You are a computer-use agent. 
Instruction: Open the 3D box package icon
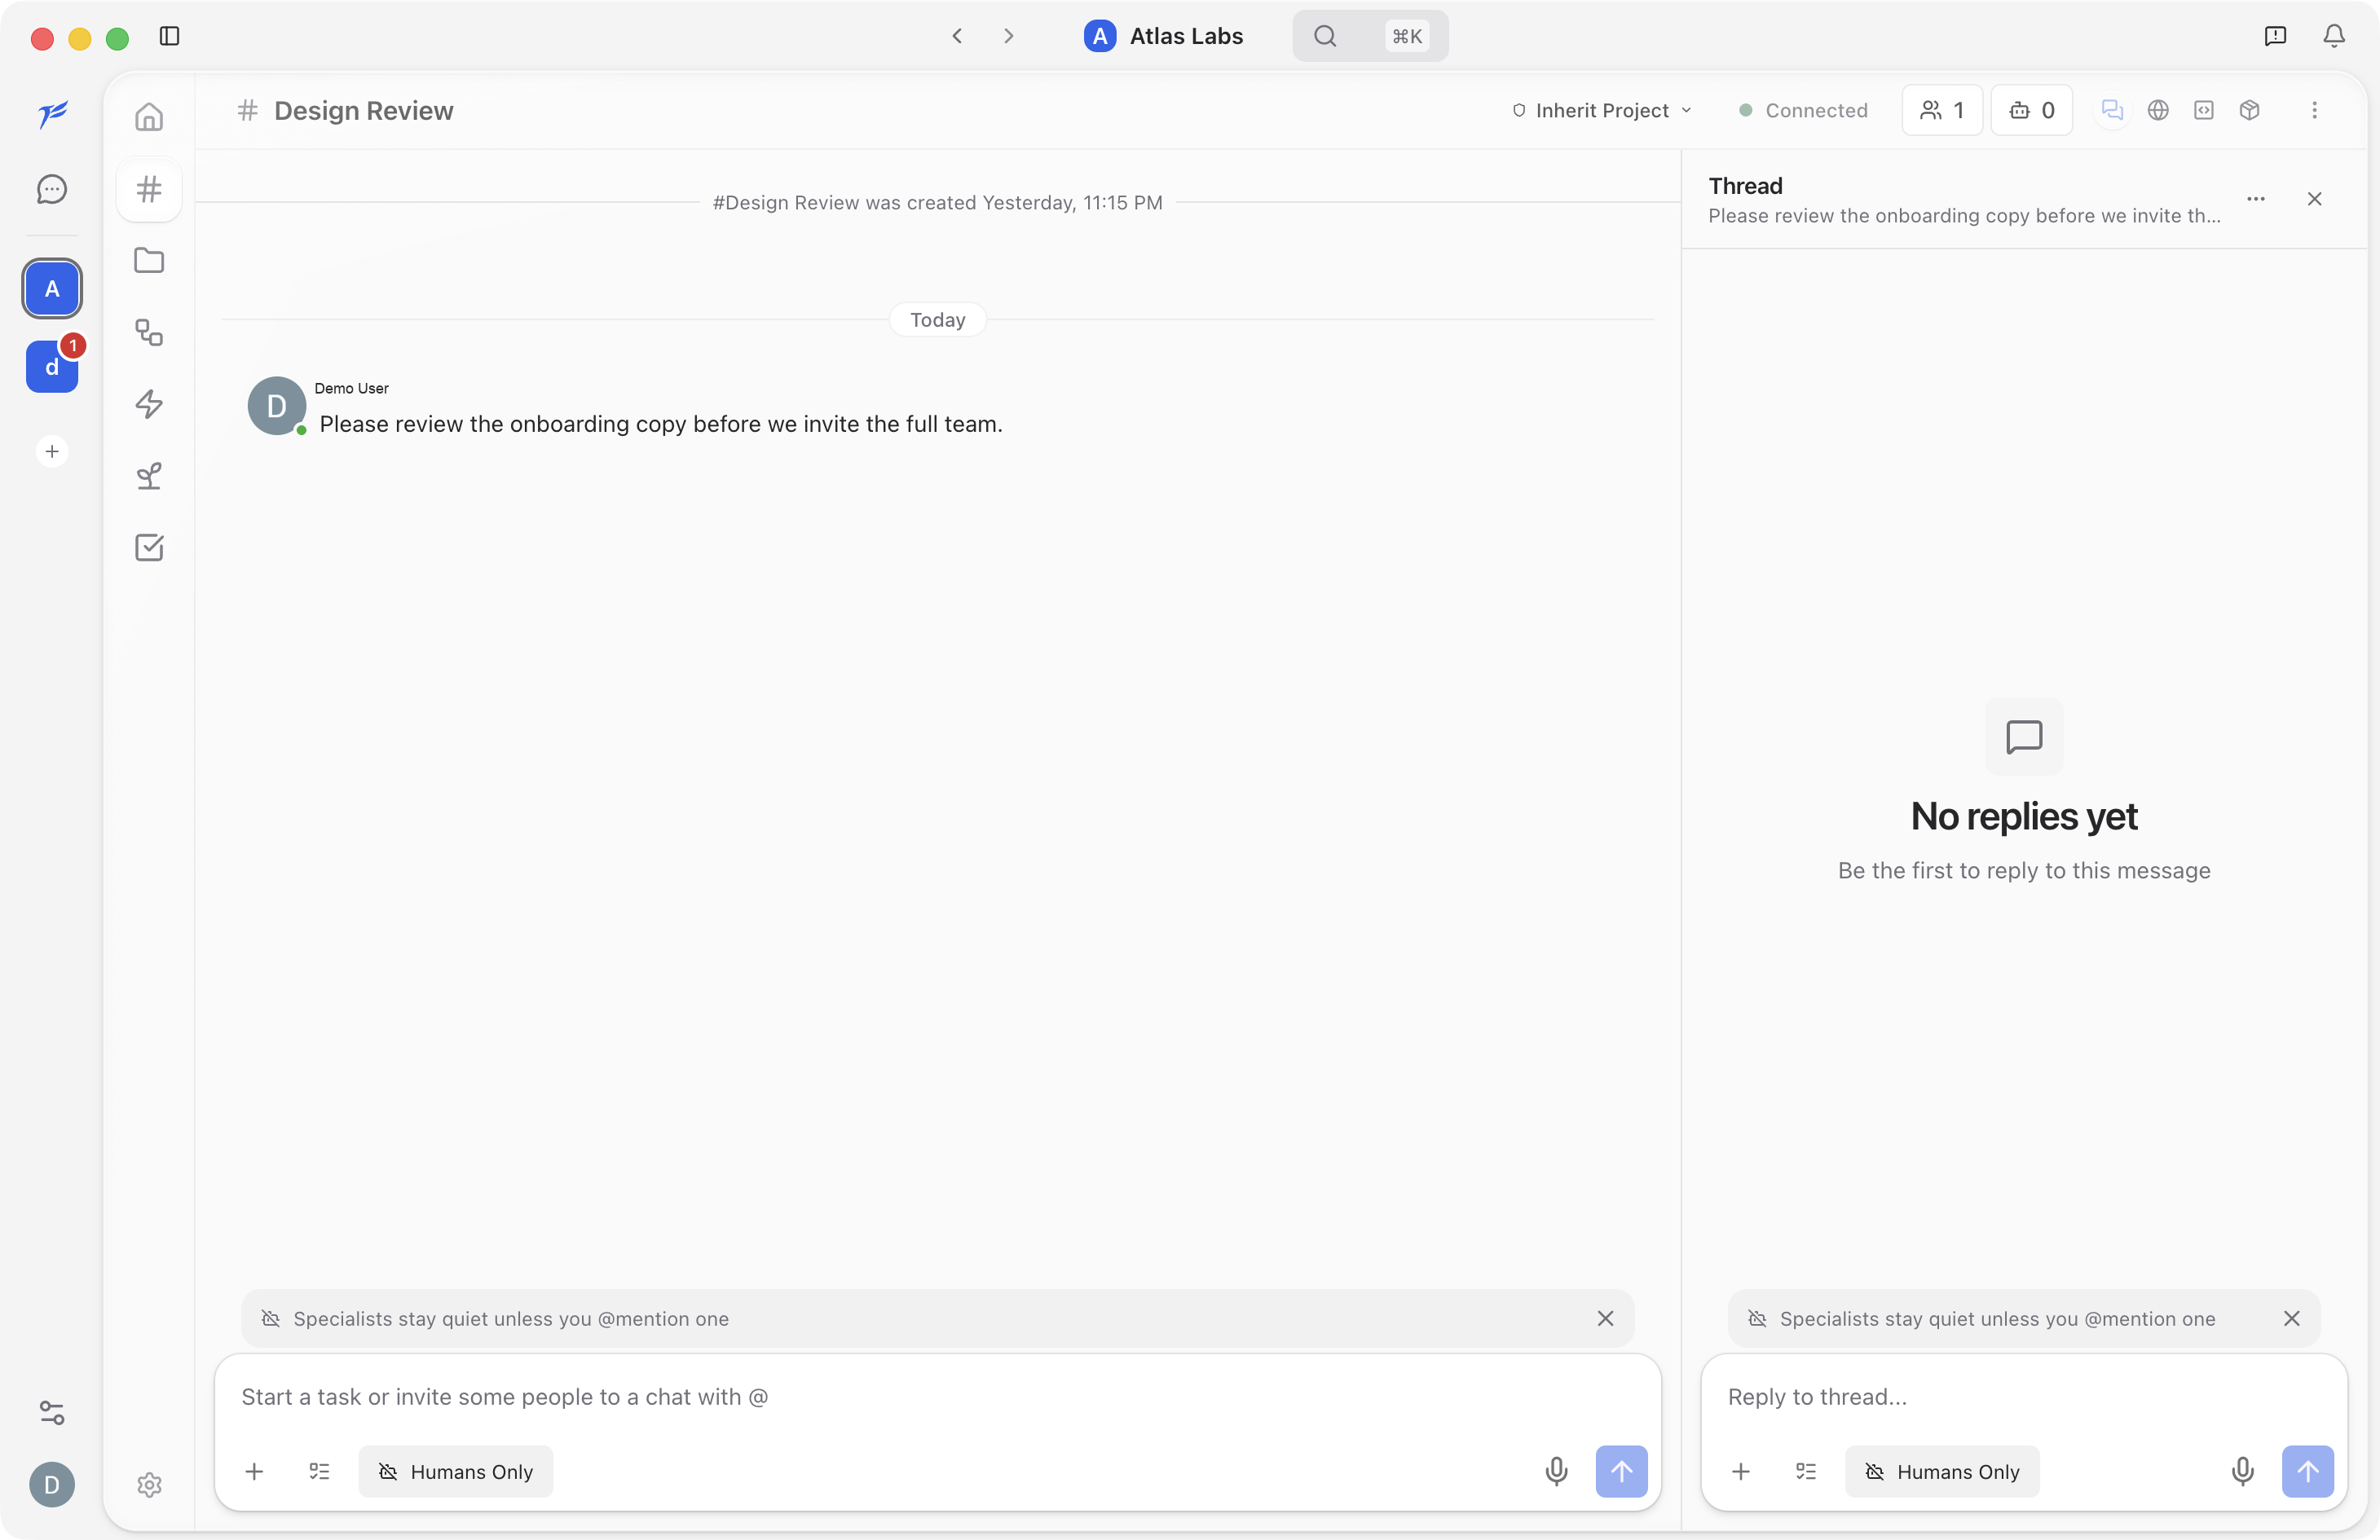2250,110
